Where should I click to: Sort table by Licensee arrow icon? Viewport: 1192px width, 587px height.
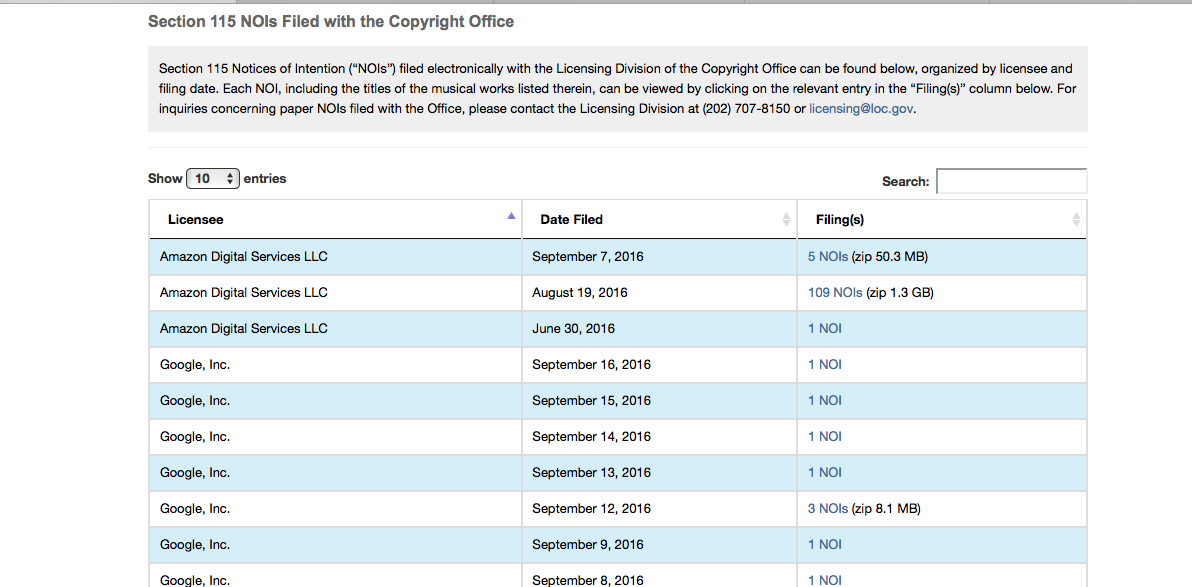coord(511,216)
